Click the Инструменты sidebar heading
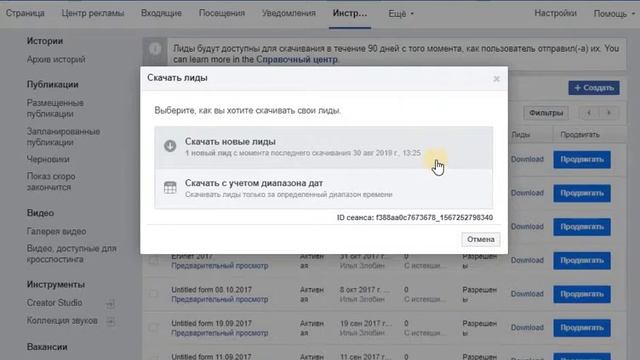 point(56,284)
